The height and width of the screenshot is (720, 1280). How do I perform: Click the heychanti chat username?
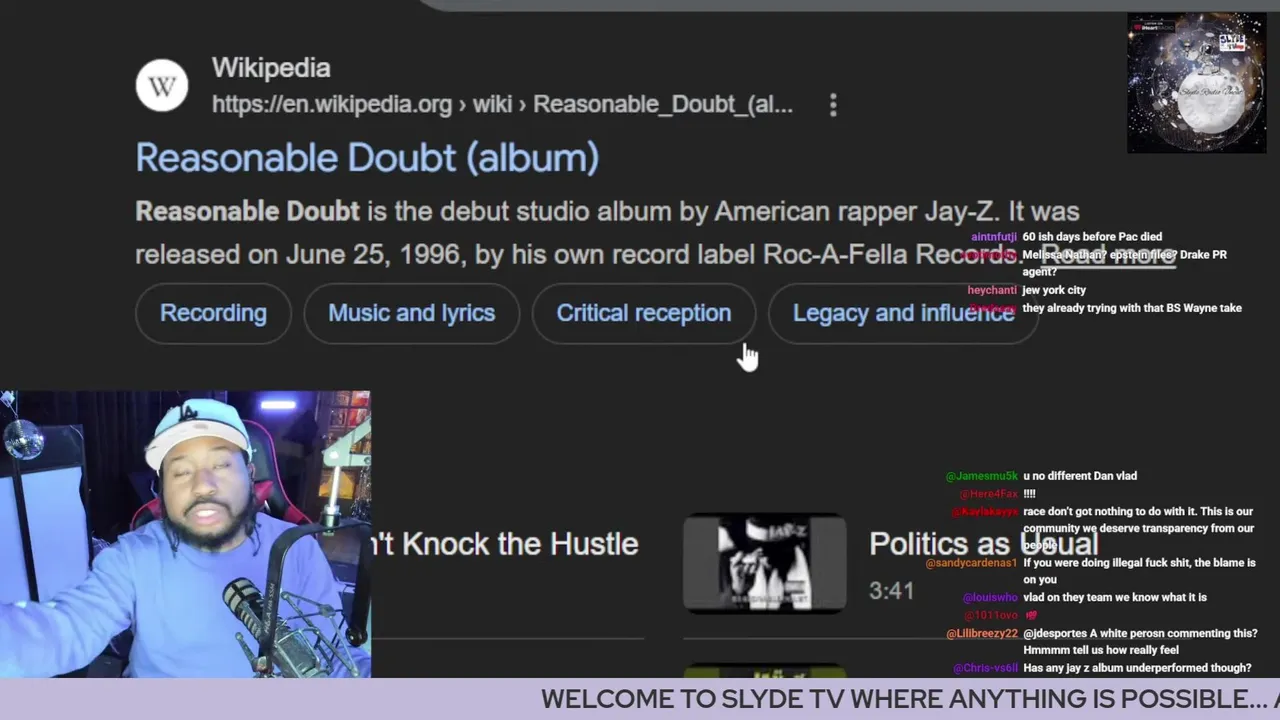pyautogui.click(x=992, y=290)
